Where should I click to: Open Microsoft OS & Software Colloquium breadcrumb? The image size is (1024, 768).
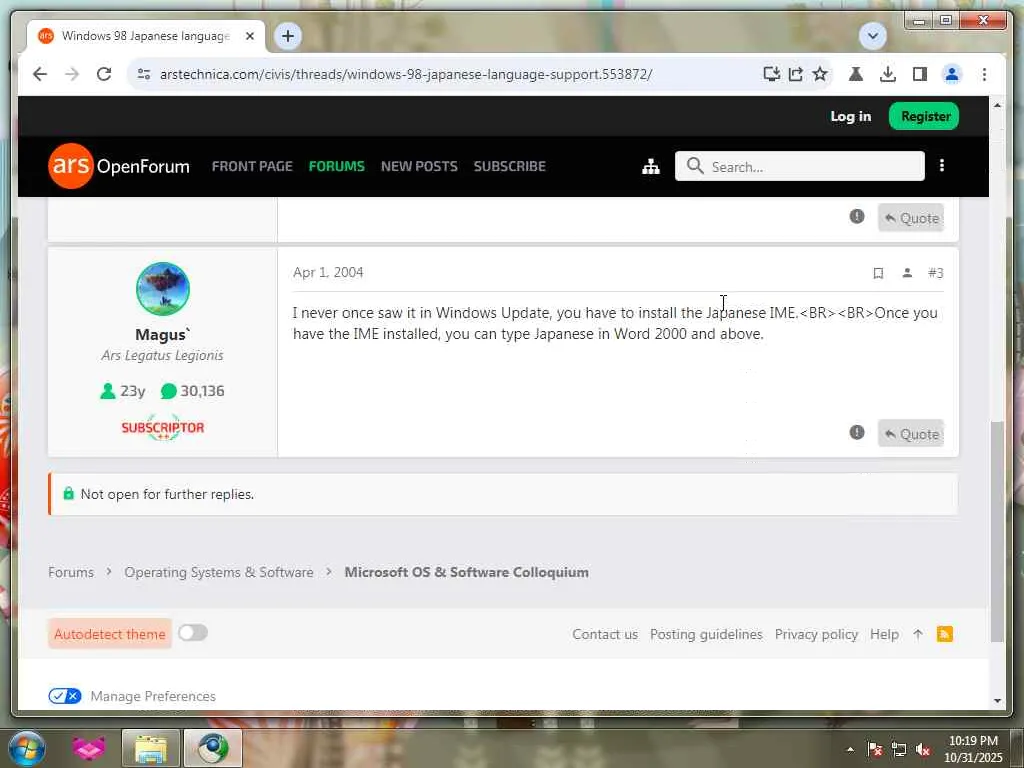tap(466, 572)
